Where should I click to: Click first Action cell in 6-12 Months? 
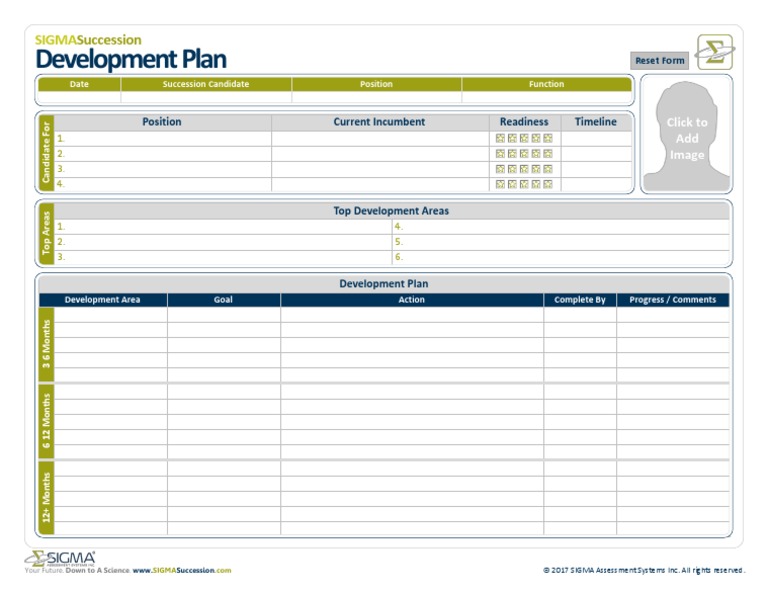(412, 392)
